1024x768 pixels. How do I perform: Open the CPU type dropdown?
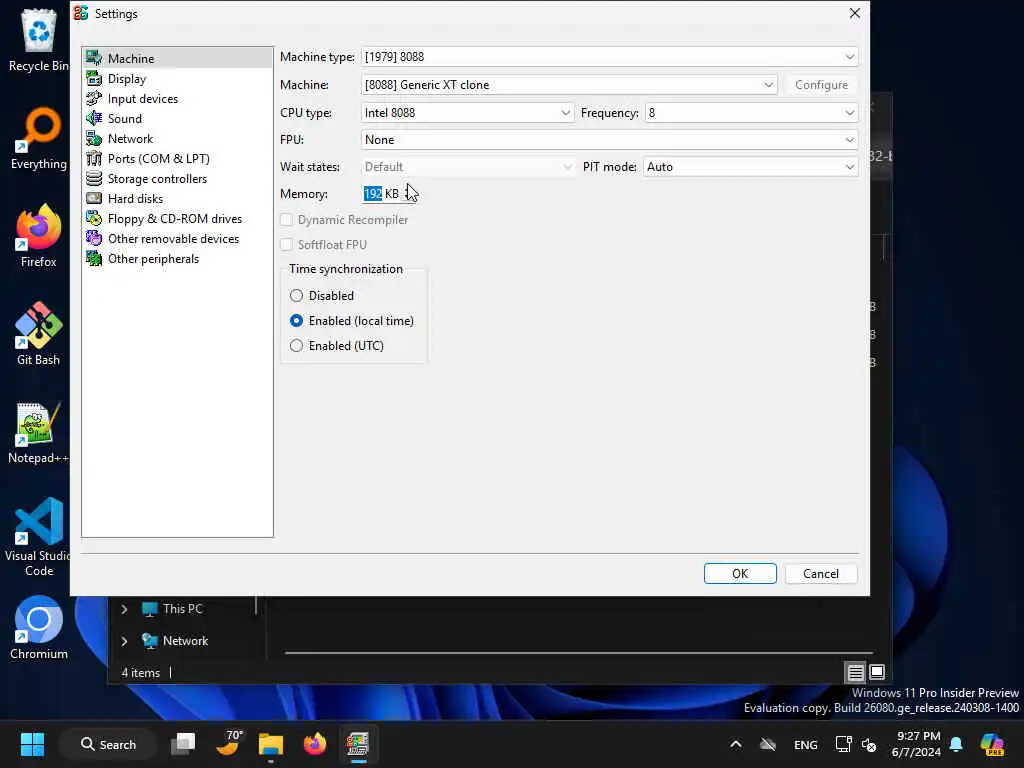(467, 112)
